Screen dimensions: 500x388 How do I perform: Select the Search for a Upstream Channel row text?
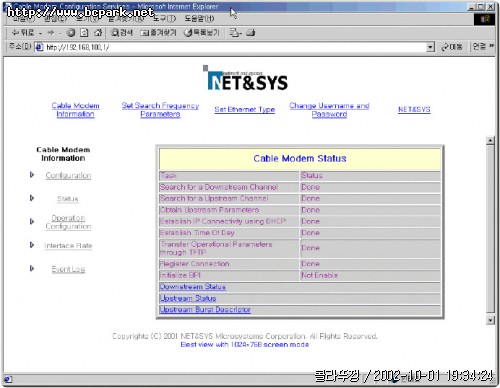click(x=214, y=198)
